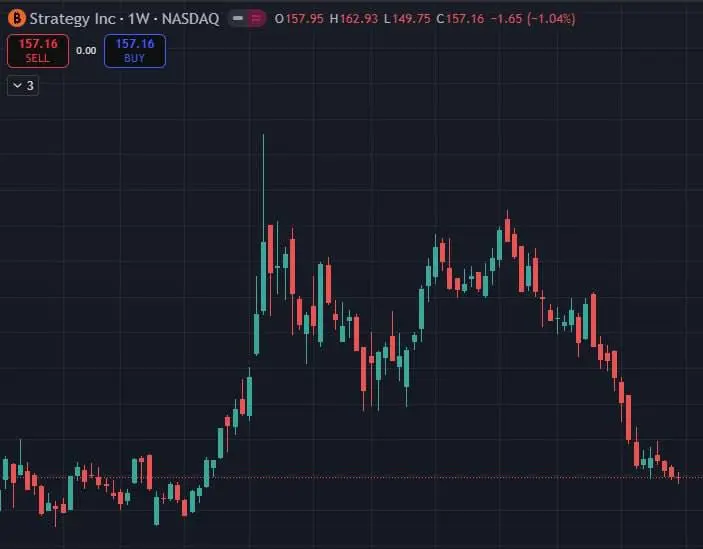Expand the collapsed indicators legend showing 3
The height and width of the screenshot is (549, 703).
pos(23,85)
